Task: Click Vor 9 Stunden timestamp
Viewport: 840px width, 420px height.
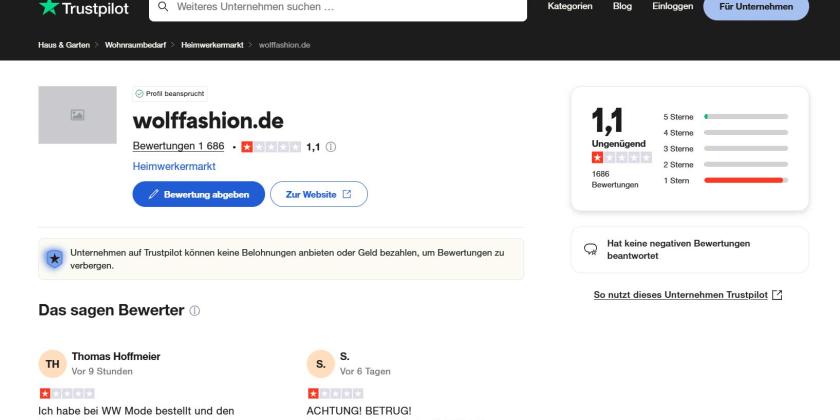Action: coord(102,371)
